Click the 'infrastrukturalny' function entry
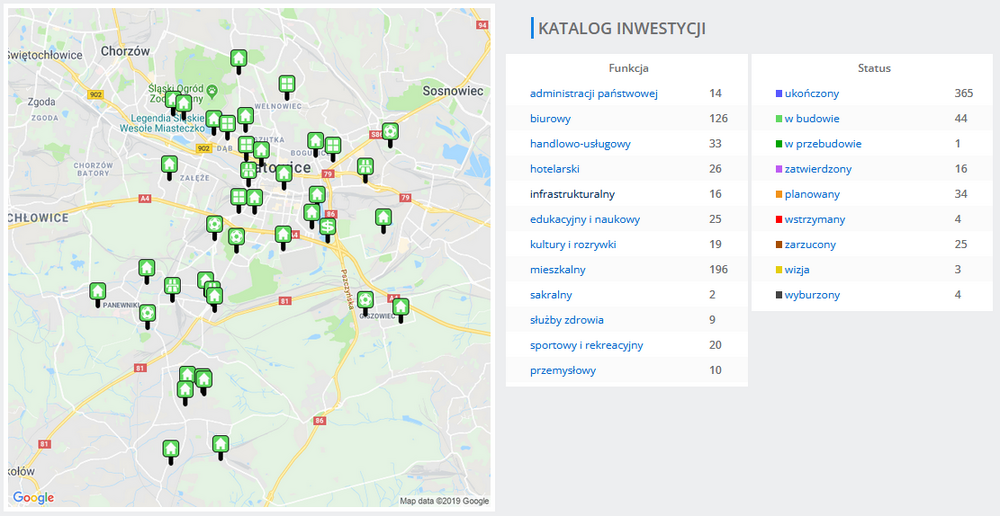 coord(572,194)
